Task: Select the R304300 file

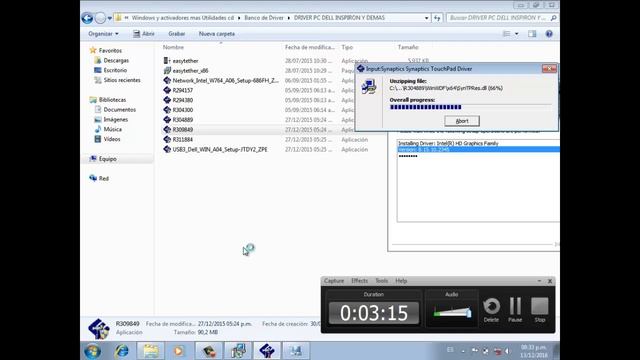Action: click(x=178, y=110)
